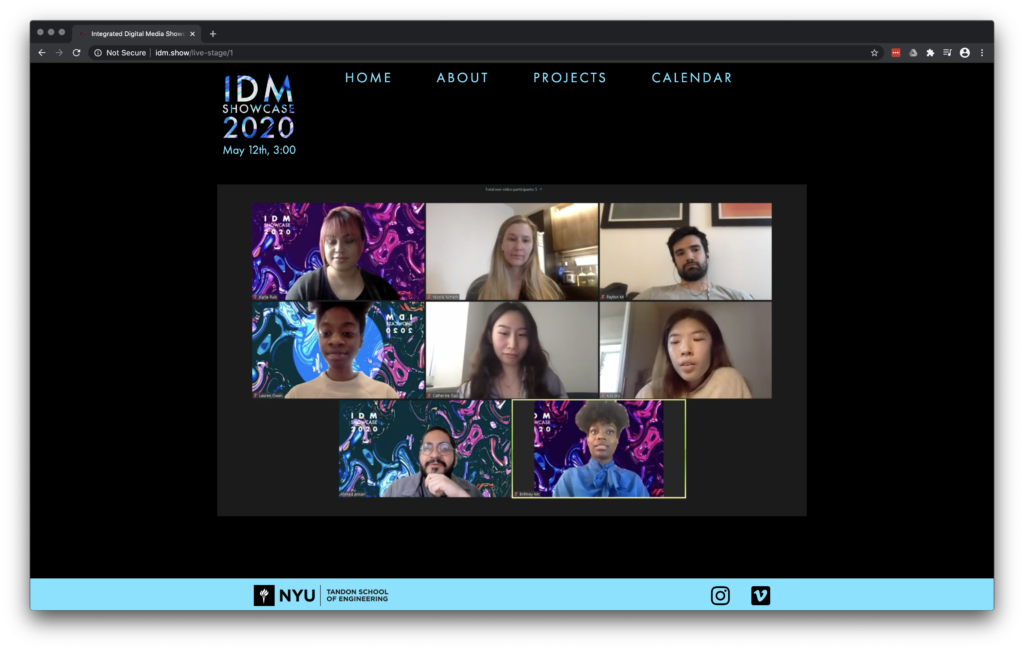The height and width of the screenshot is (650, 1024).
Task: Open the Chrome extensions puzzle icon
Action: click(930, 53)
